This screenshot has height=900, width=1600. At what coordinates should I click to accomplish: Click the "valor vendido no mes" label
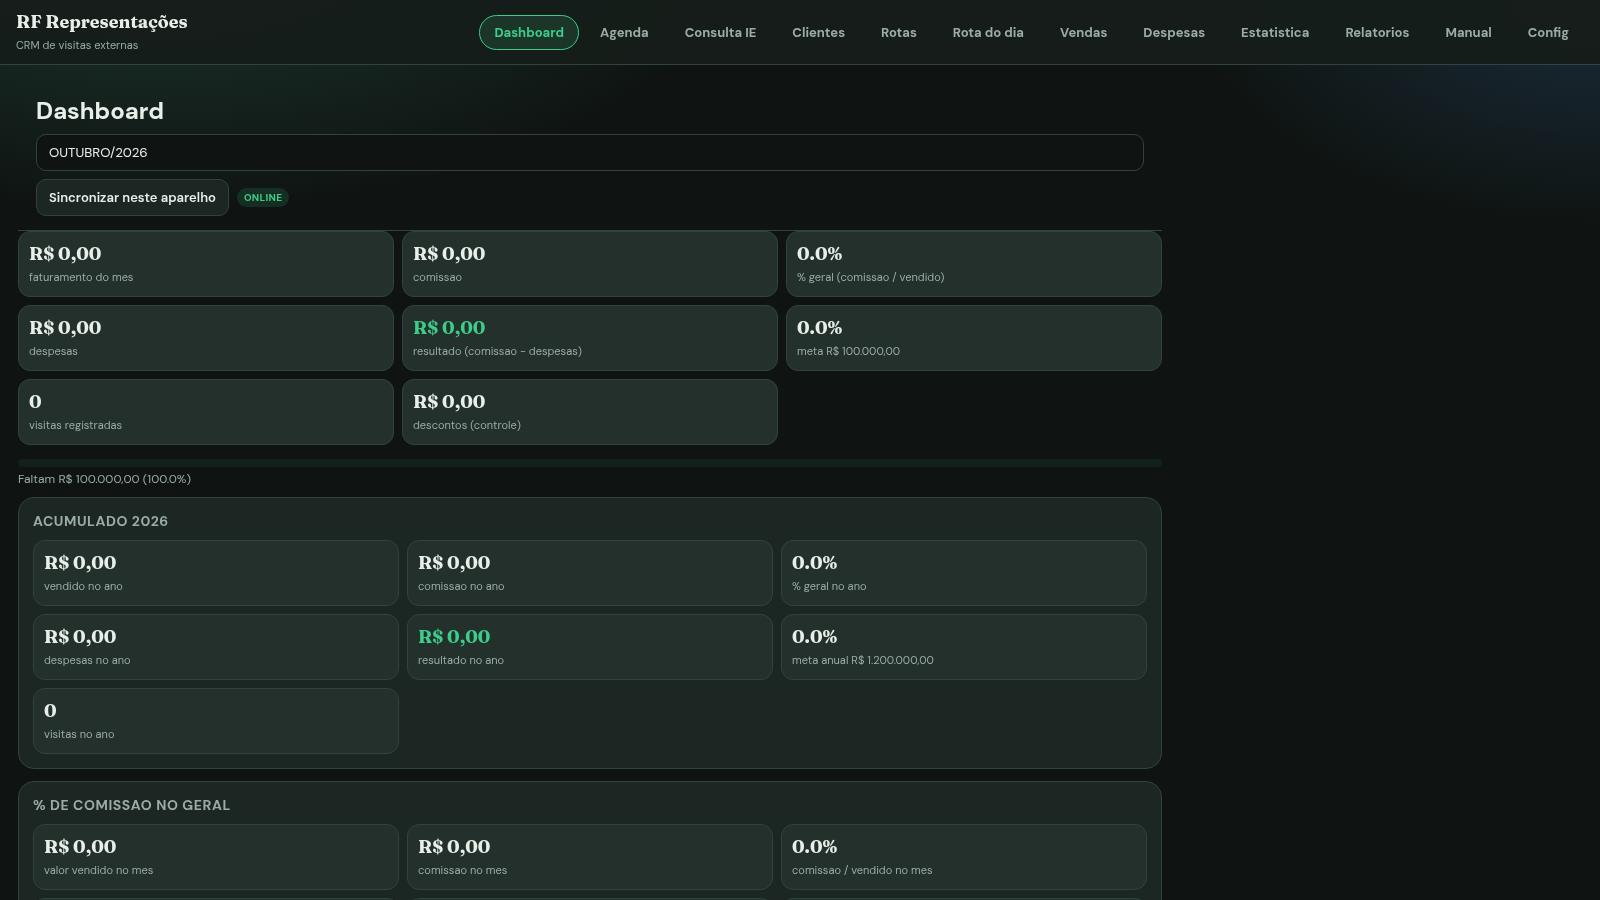pyautogui.click(x=98, y=871)
